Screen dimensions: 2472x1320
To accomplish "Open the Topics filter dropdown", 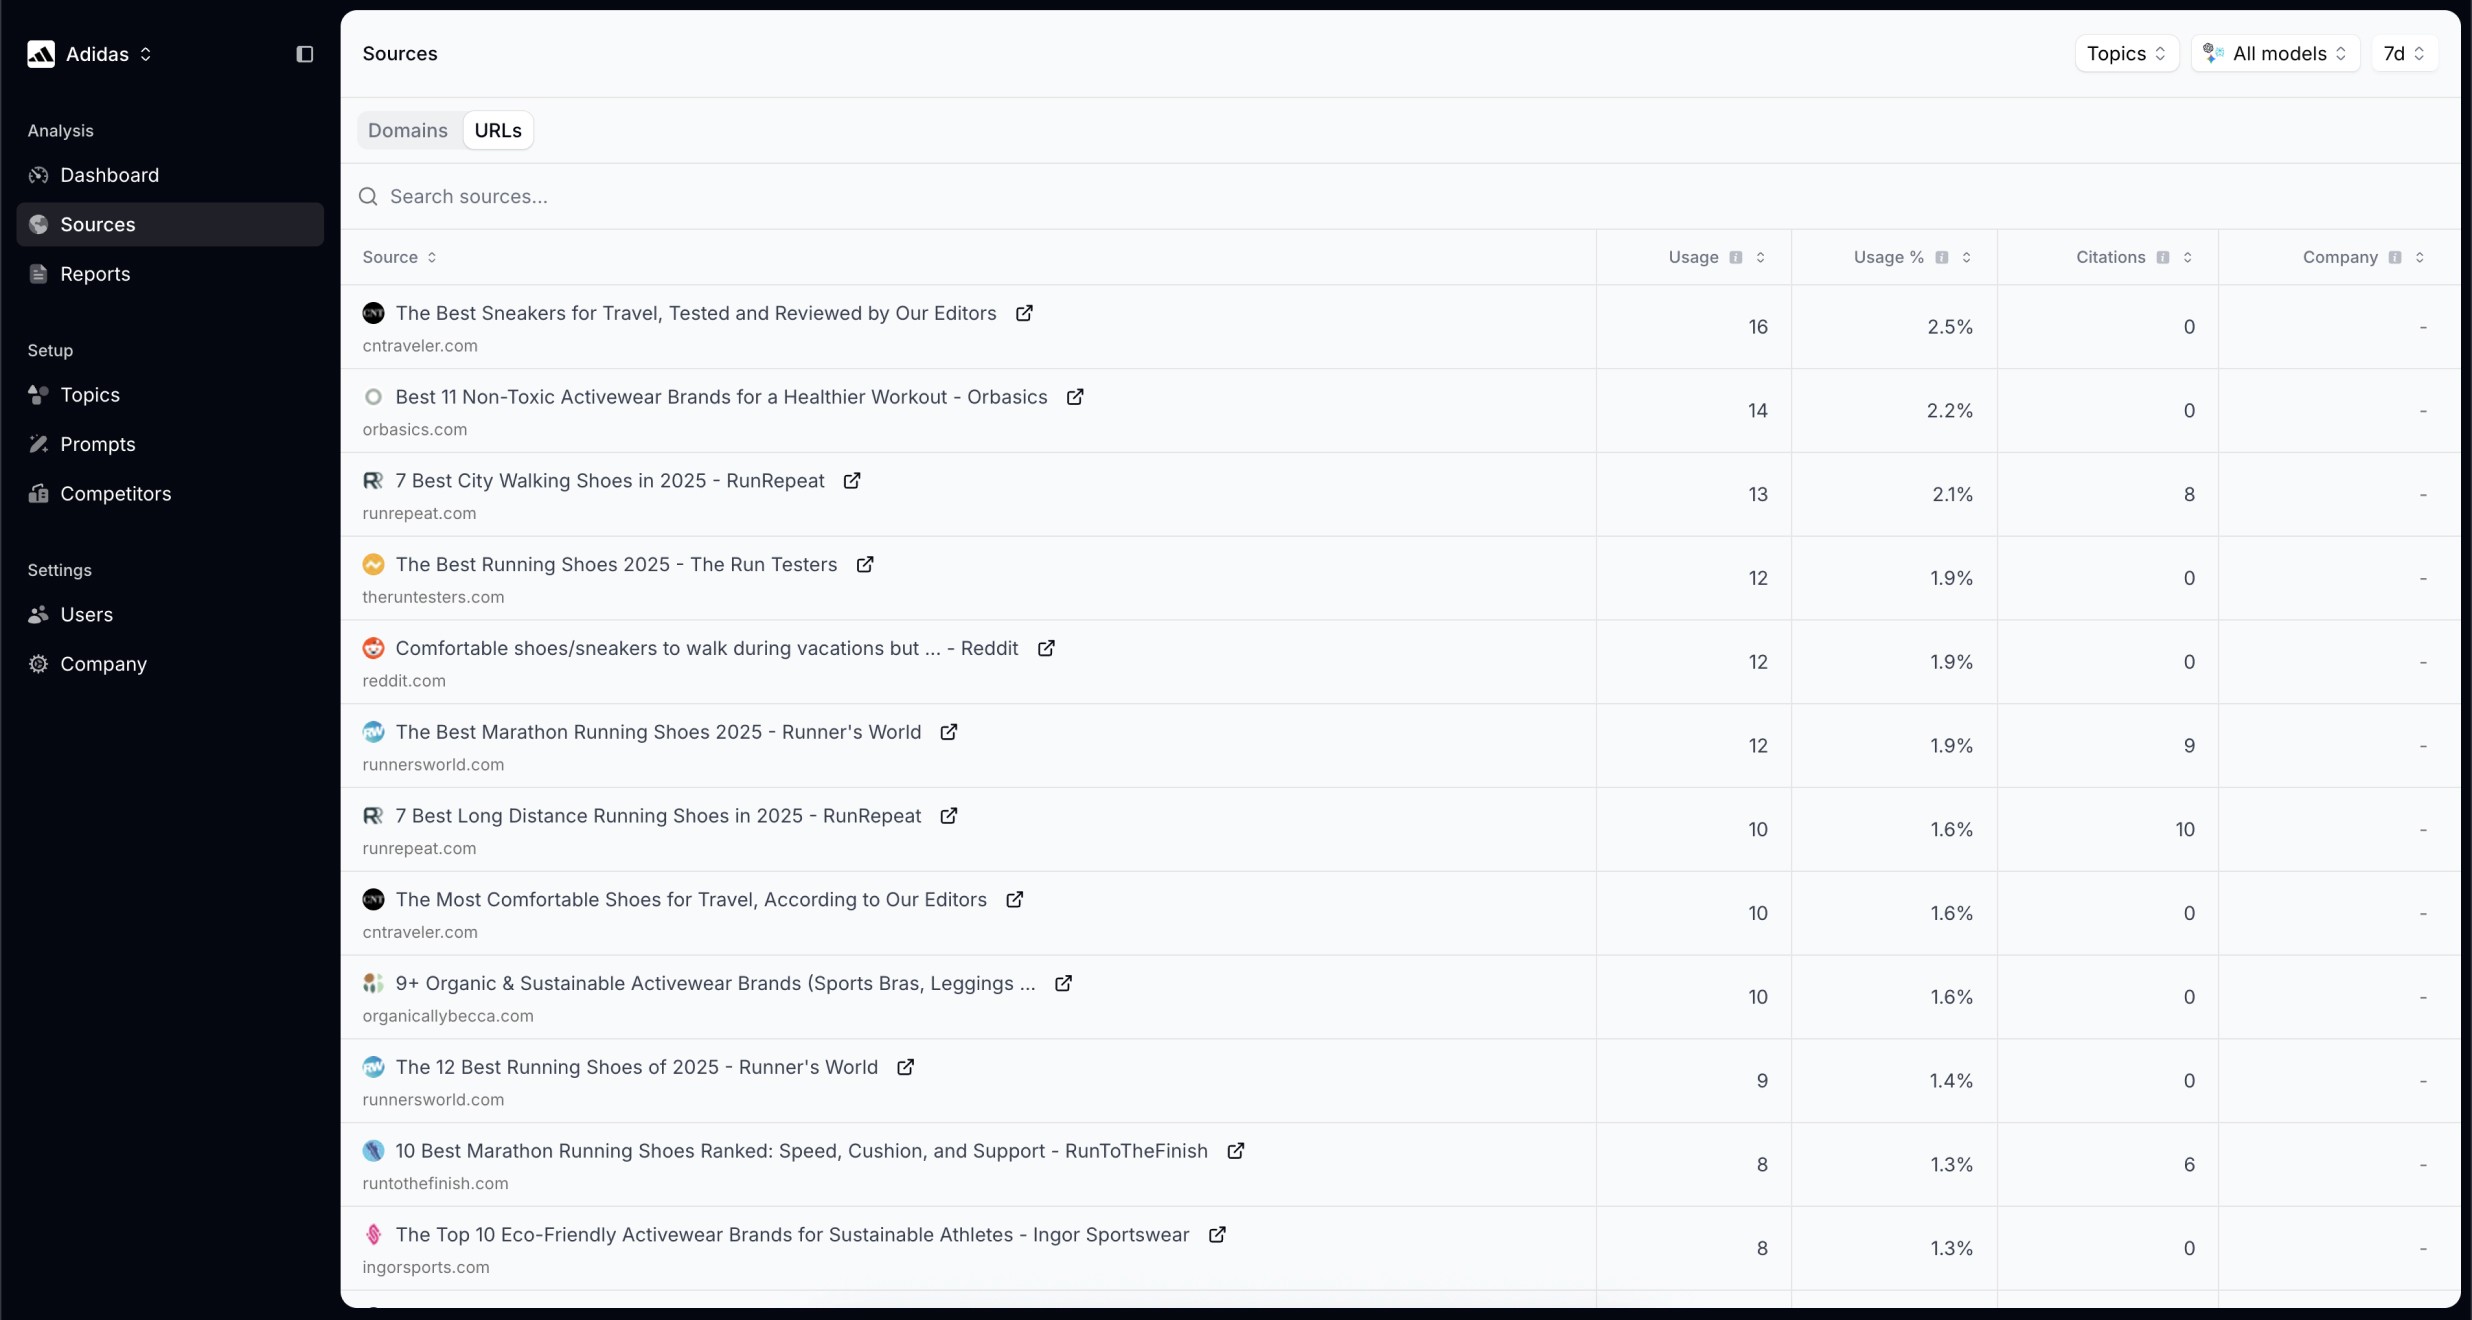I will 2126,54.
